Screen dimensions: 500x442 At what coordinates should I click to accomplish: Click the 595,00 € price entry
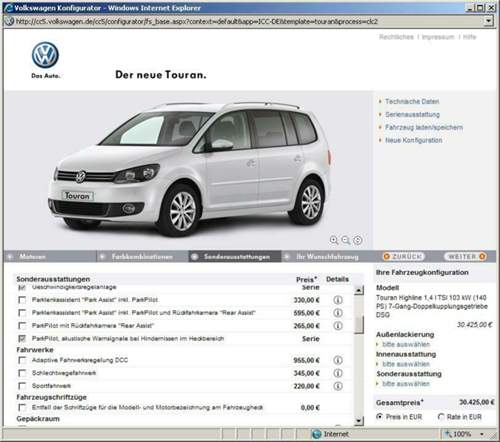pyautogui.click(x=306, y=313)
